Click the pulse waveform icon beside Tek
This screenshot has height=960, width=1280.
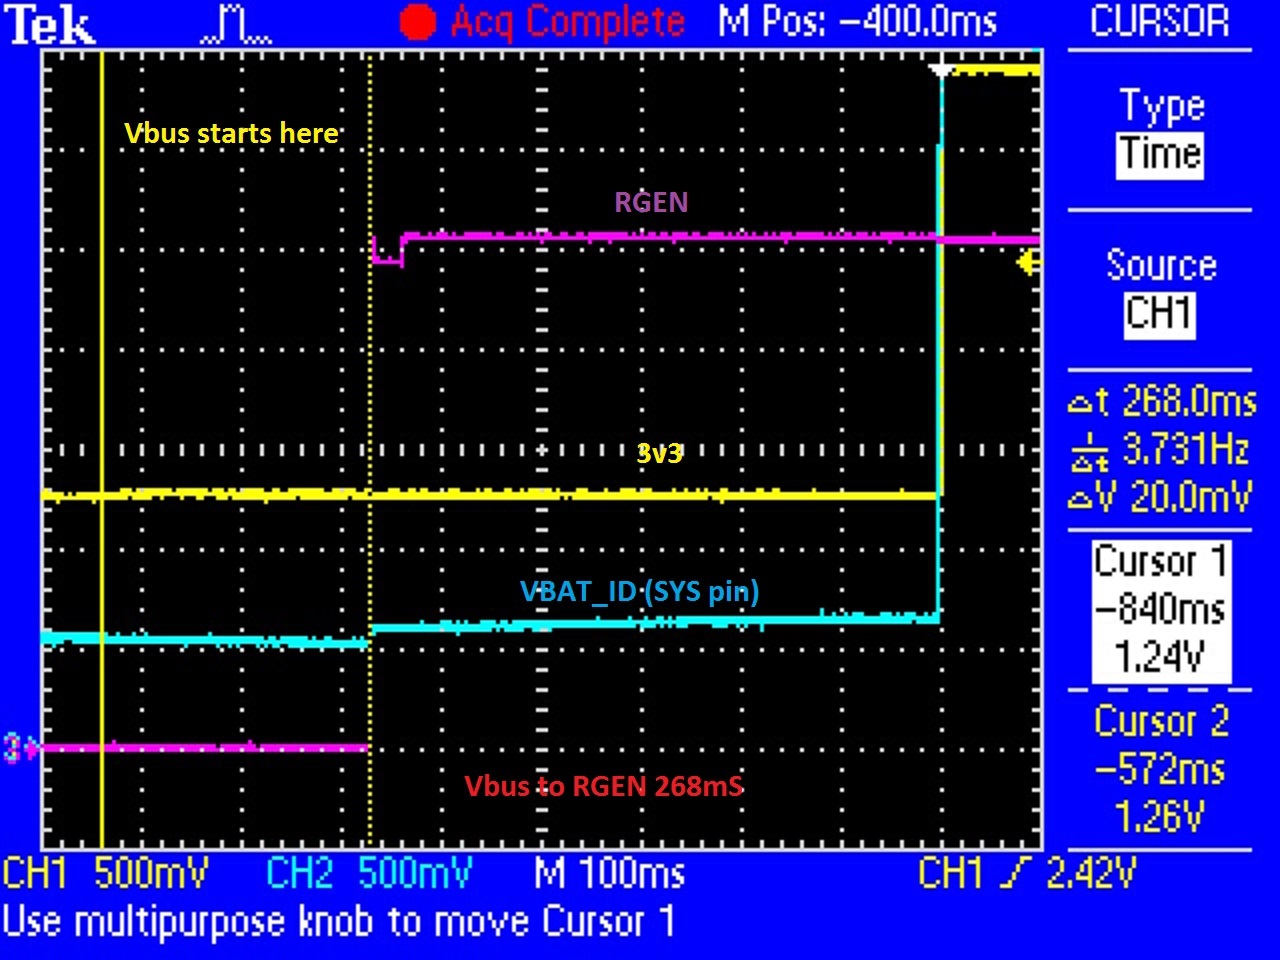point(236,25)
